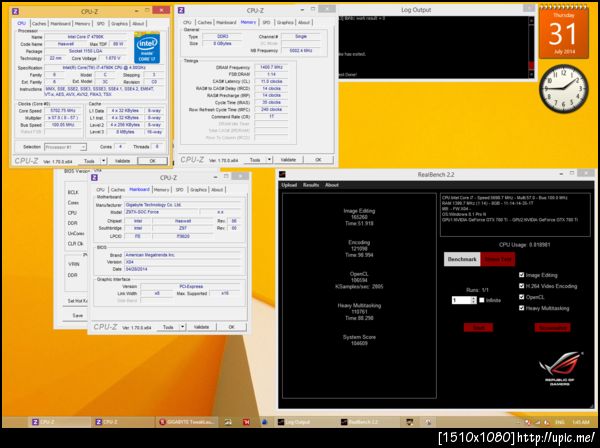Click Log Output scrollbar down arrow
The width and height of the screenshot is (600, 448).
pyautogui.click(x=531, y=75)
